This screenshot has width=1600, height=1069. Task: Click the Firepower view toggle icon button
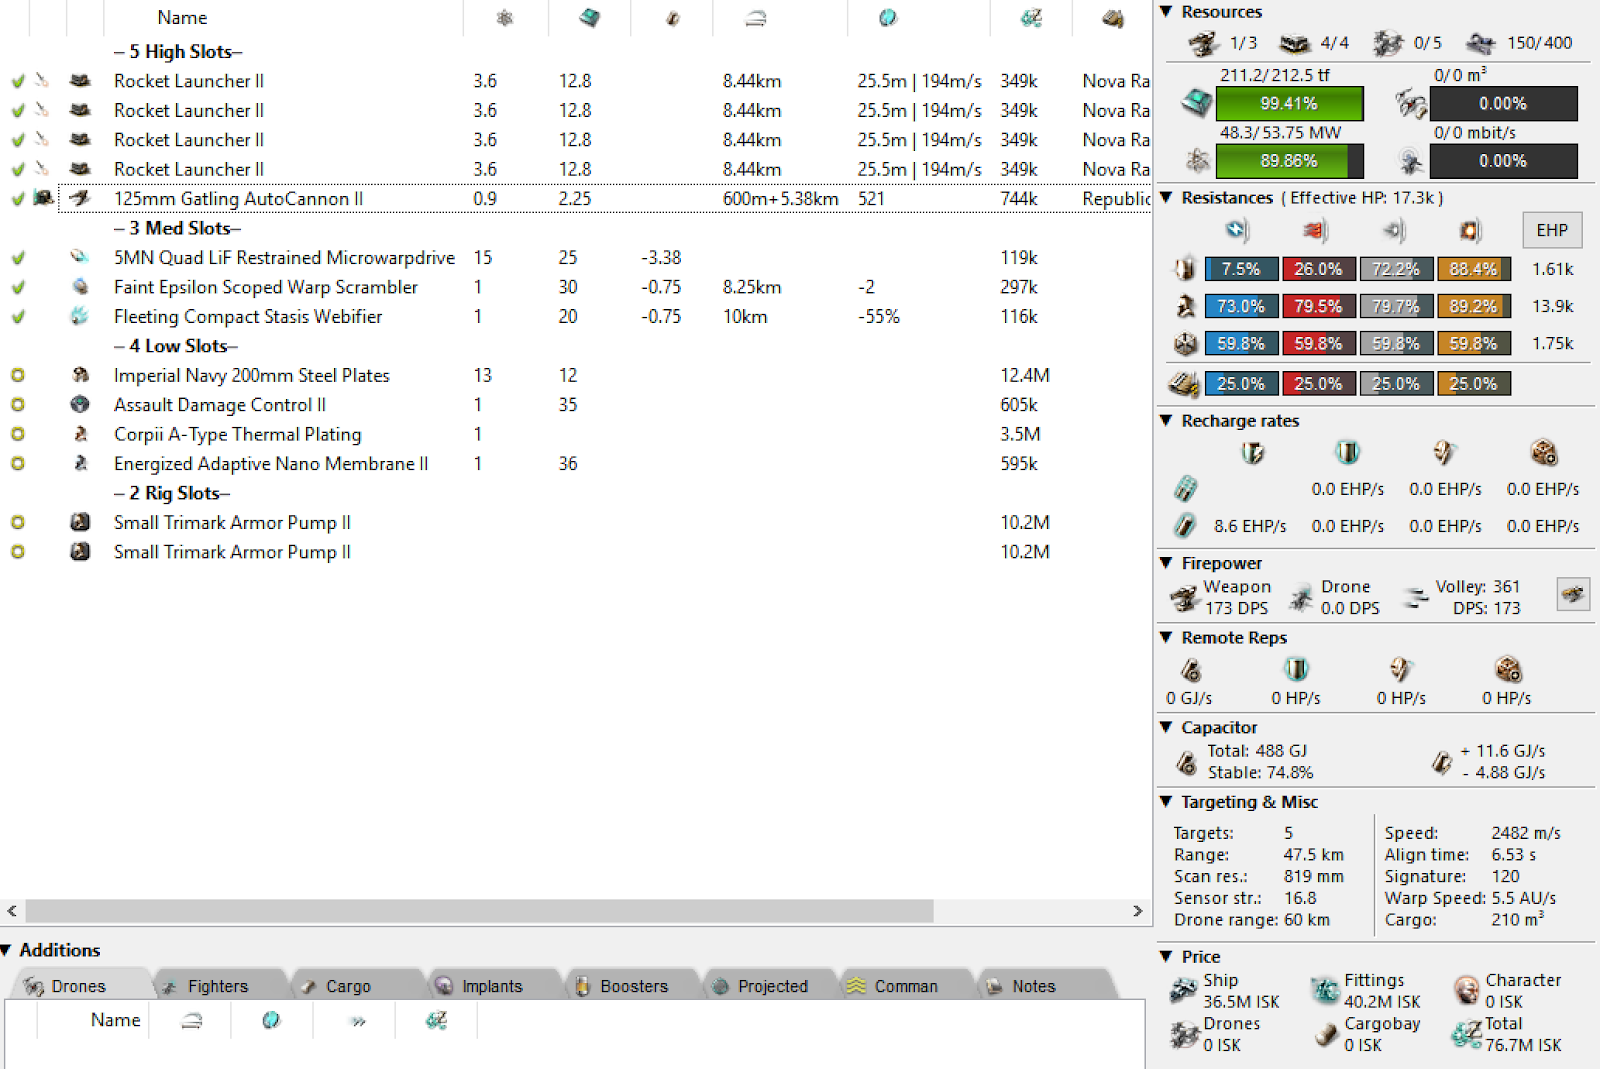pos(1572,595)
